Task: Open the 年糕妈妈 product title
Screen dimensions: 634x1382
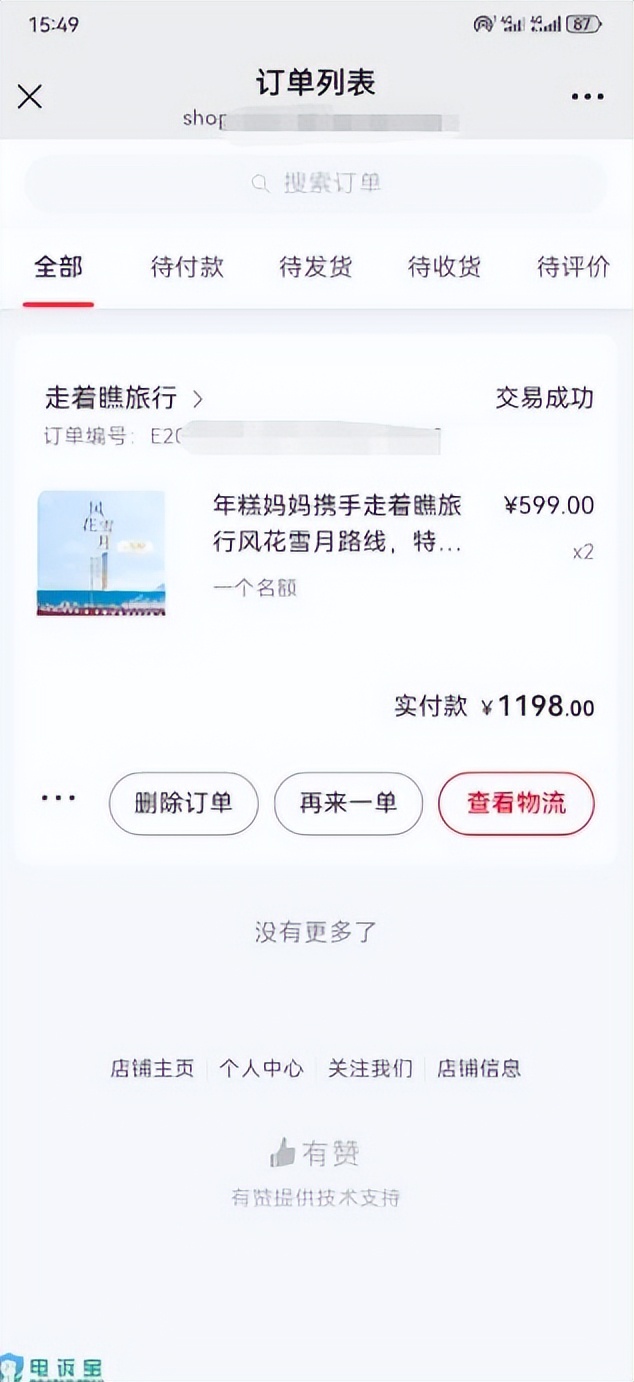Action: click(x=337, y=525)
